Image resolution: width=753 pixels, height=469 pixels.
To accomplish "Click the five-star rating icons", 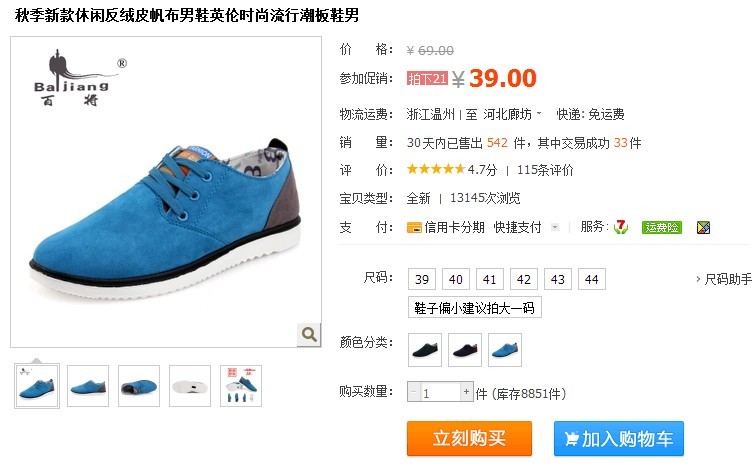I will [x=436, y=169].
